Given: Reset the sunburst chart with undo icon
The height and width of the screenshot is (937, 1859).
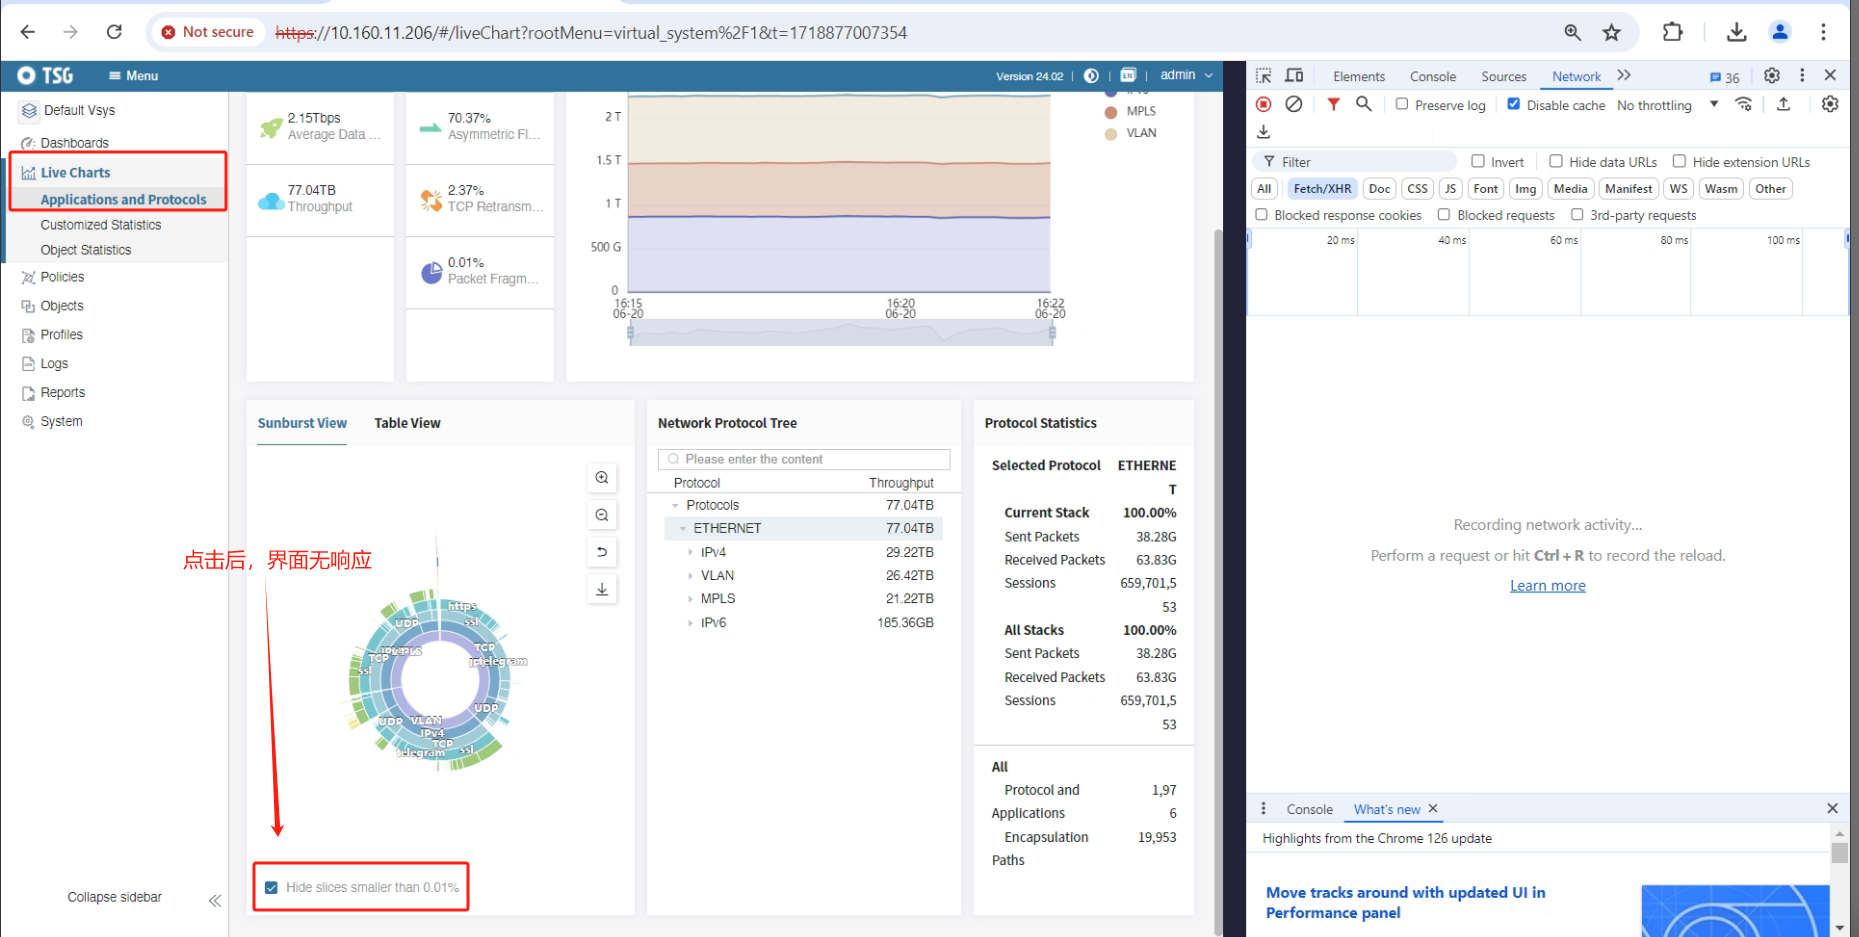Looking at the screenshot, I should [602, 552].
